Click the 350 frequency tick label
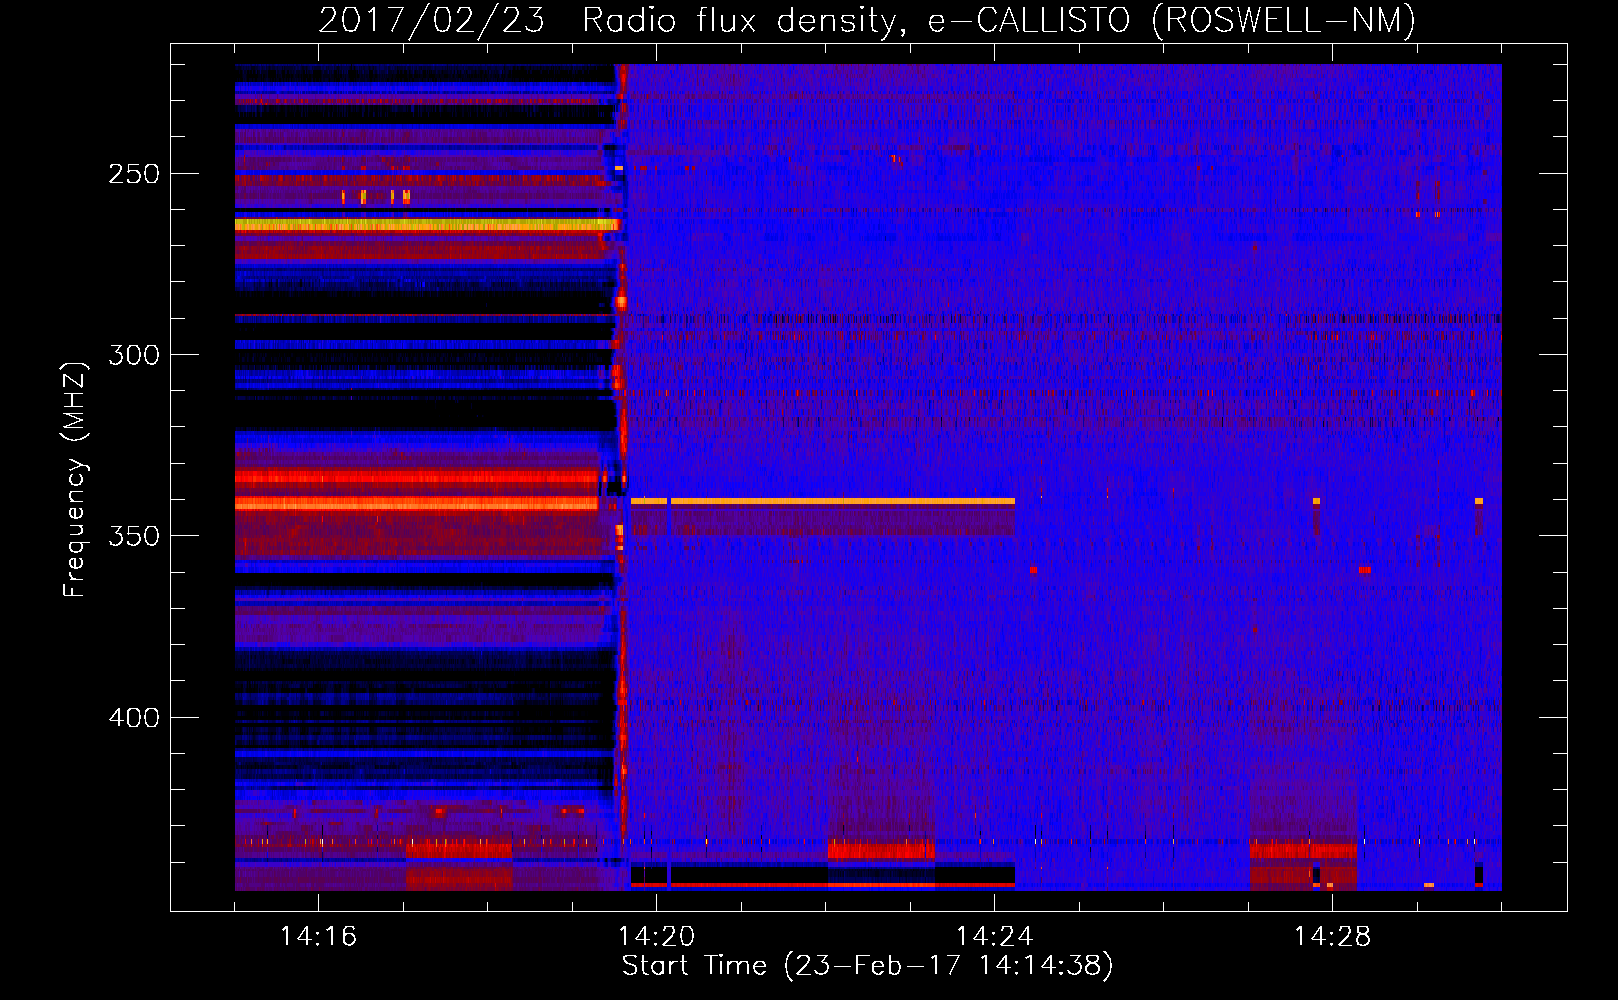Viewport: 1618px width, 1000px height. pyautogui.click(x=134, y=536)
